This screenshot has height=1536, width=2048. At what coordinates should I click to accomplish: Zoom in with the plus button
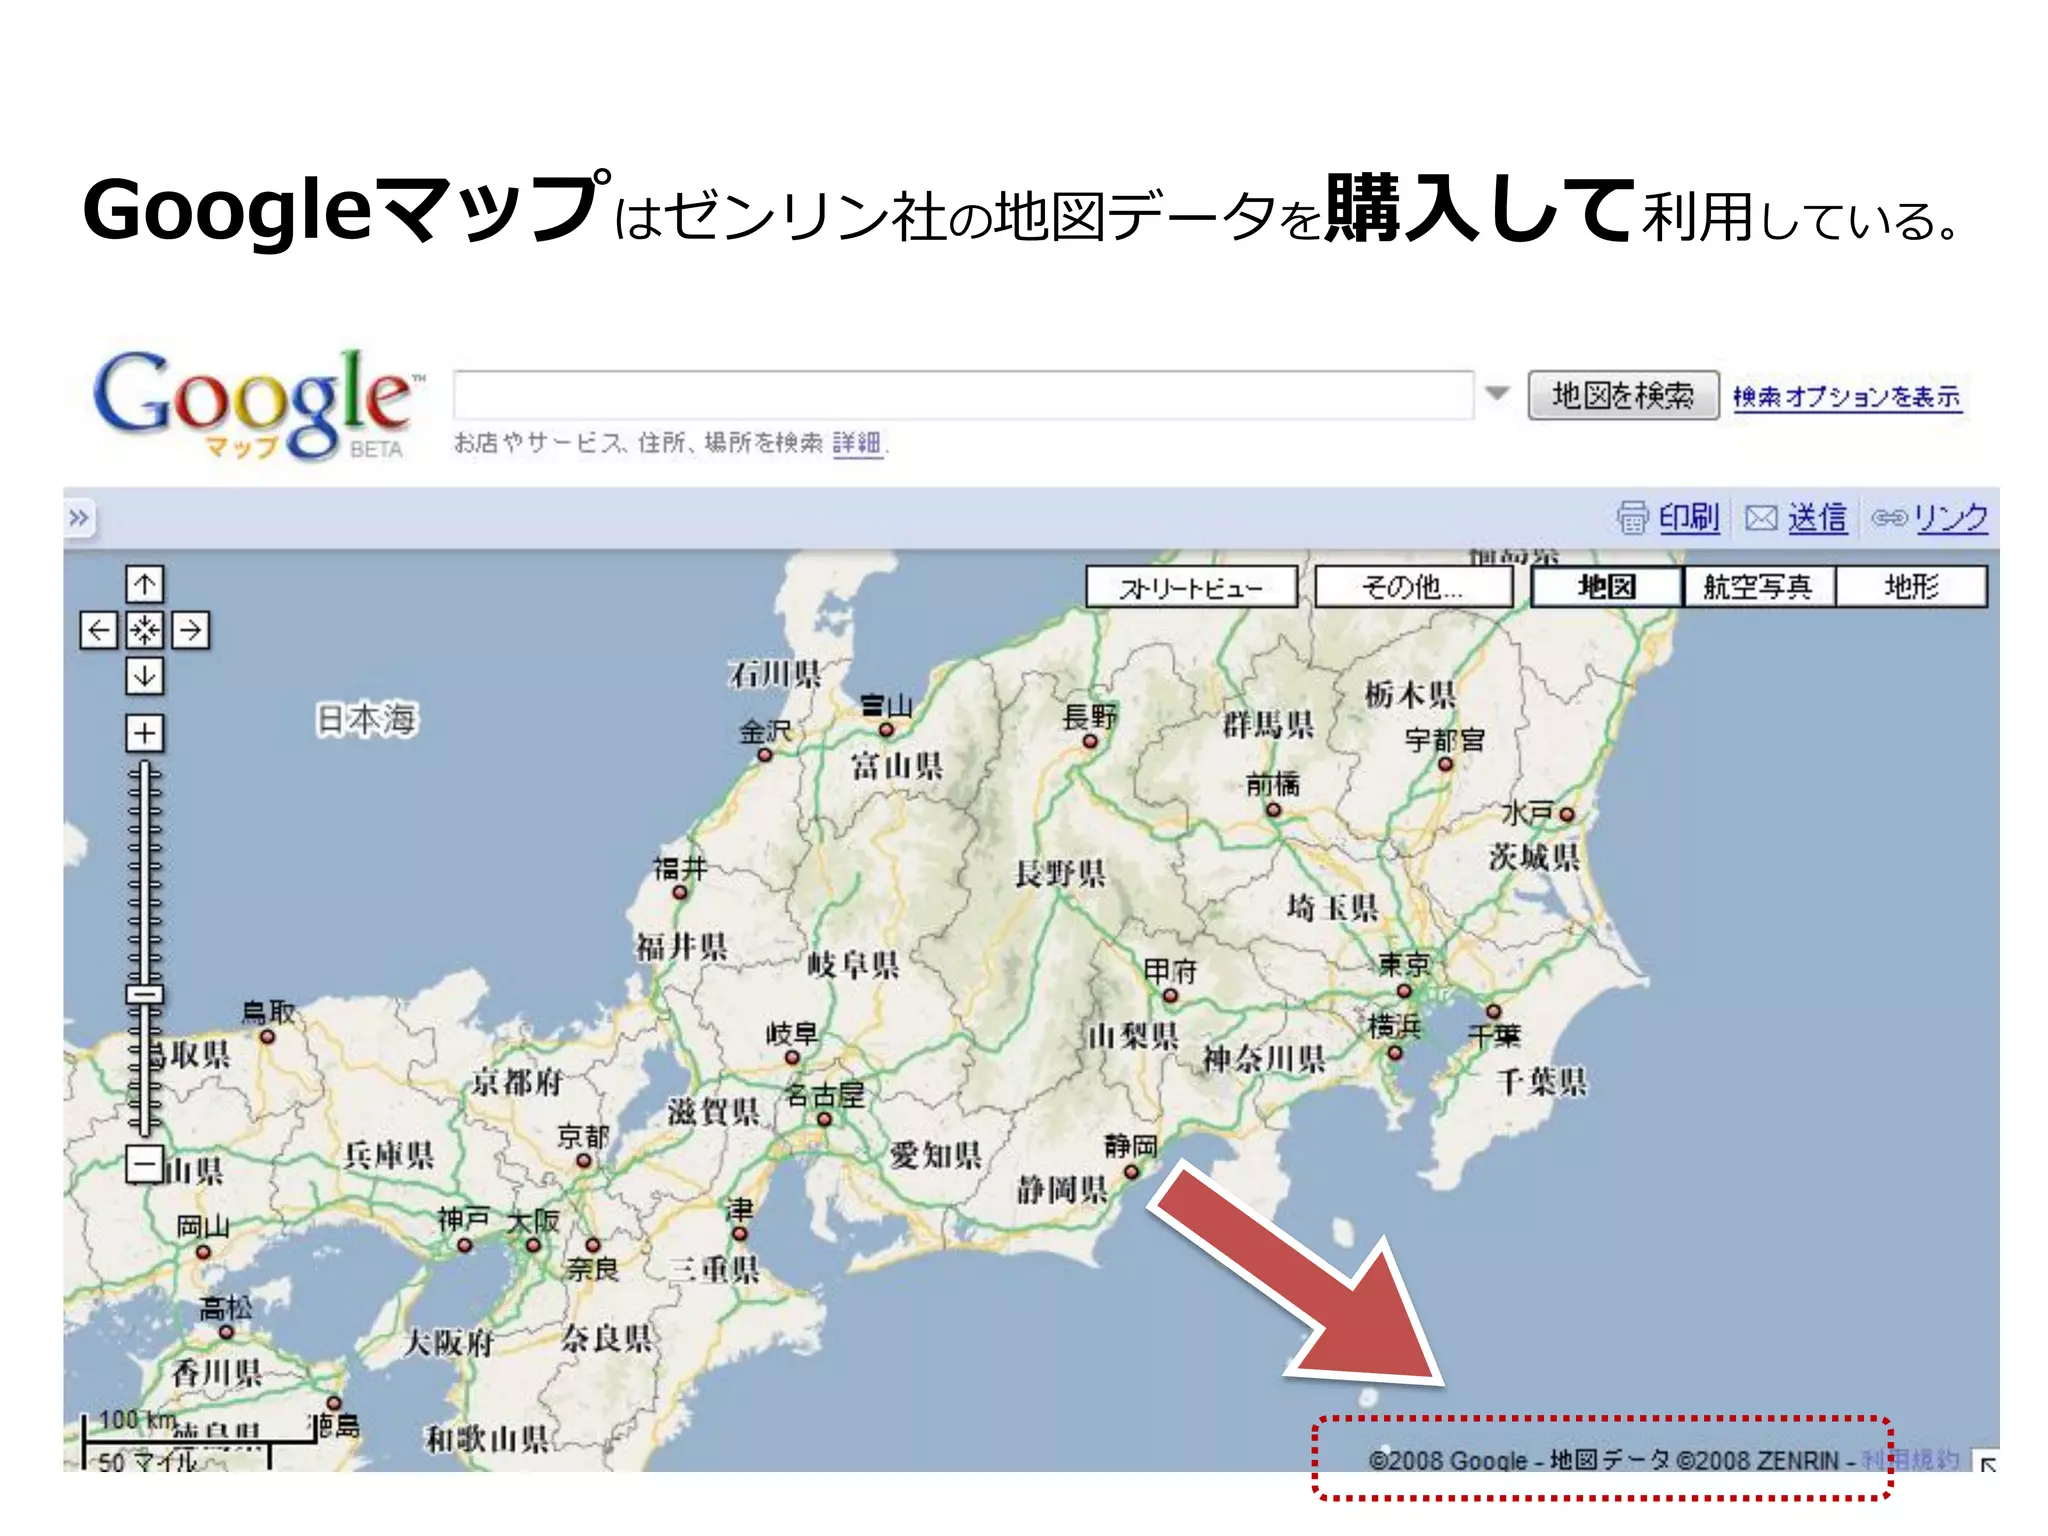point(145,733)
